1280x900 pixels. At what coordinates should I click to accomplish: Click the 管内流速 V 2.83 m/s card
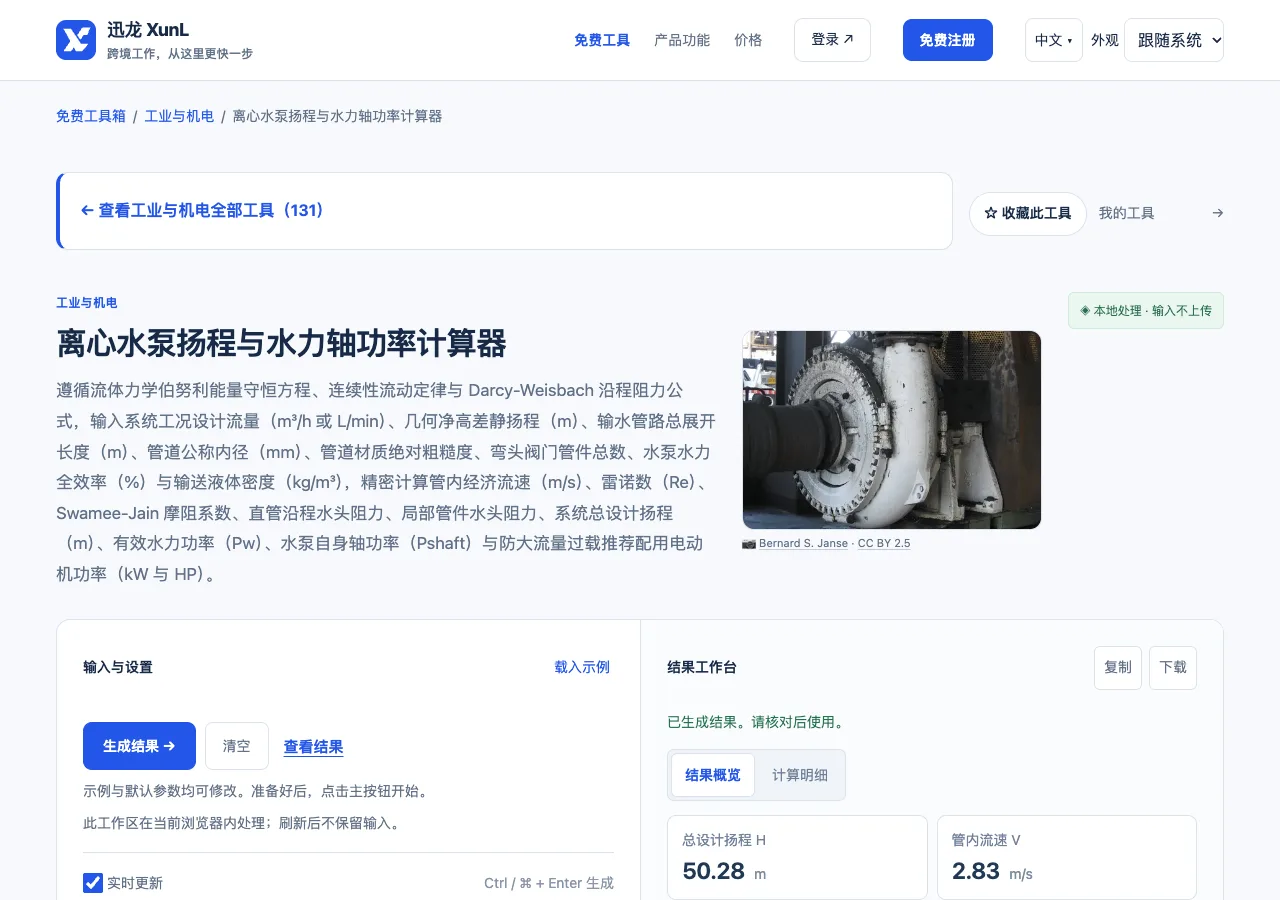pyautogui.click(x=1067, y=858)
